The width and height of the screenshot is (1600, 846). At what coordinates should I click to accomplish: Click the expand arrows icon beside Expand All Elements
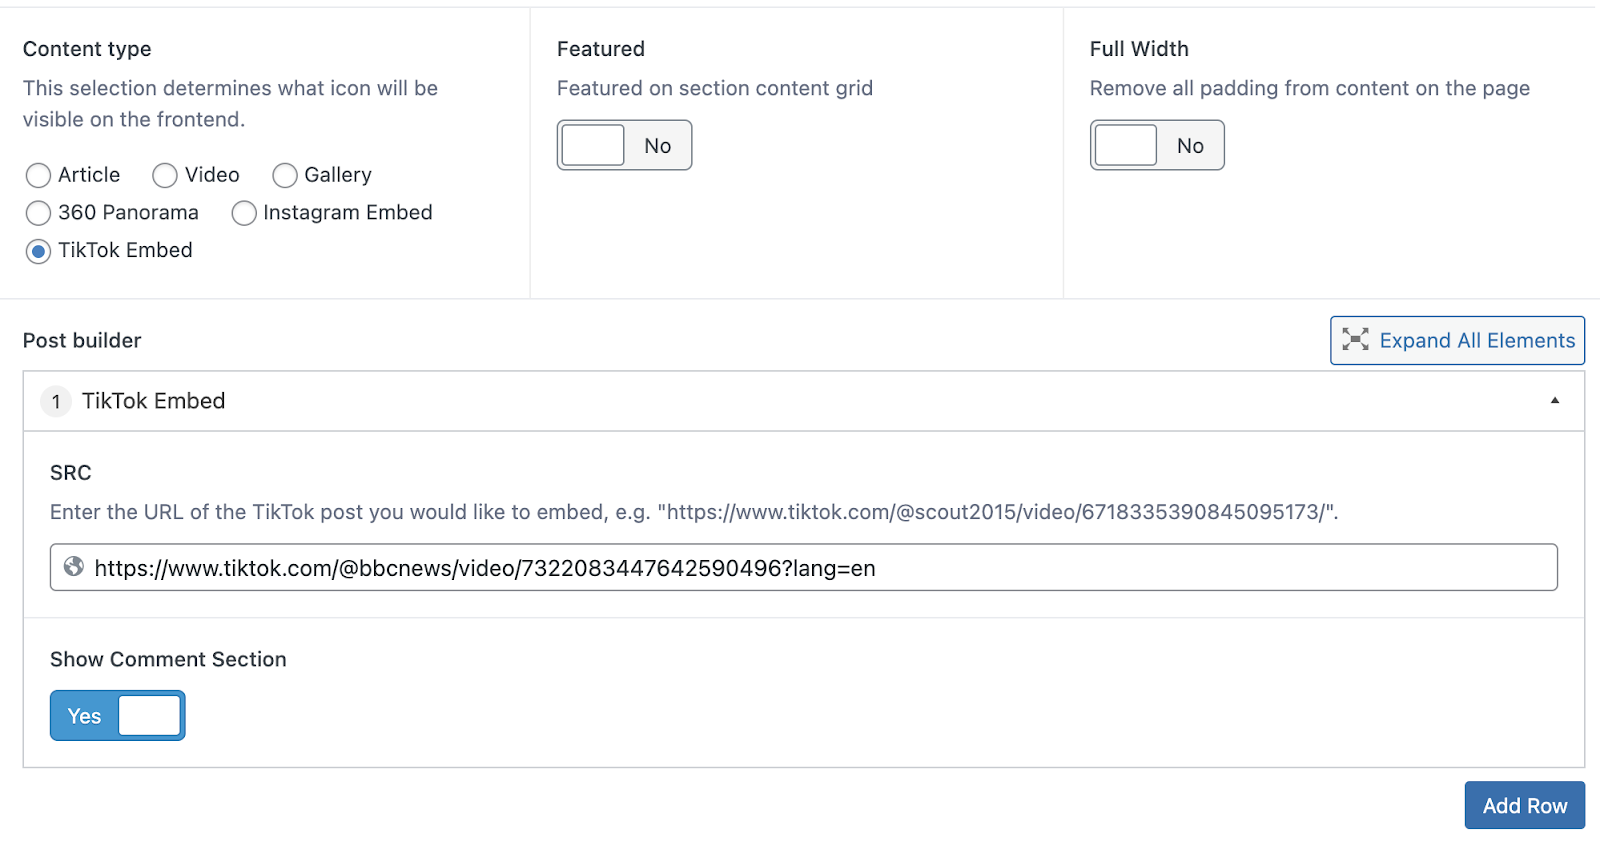[x=1355, y=340]
